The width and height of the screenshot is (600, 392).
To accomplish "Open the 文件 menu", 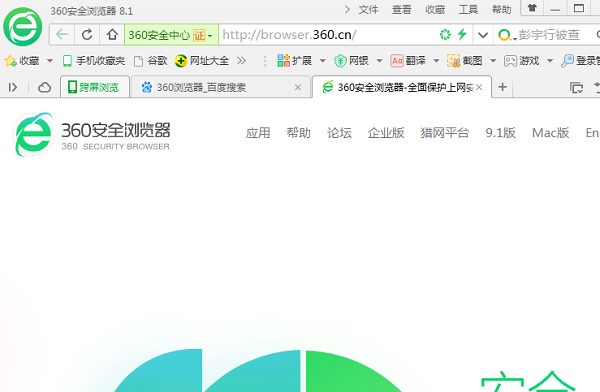I will click(x=368, y=10).
